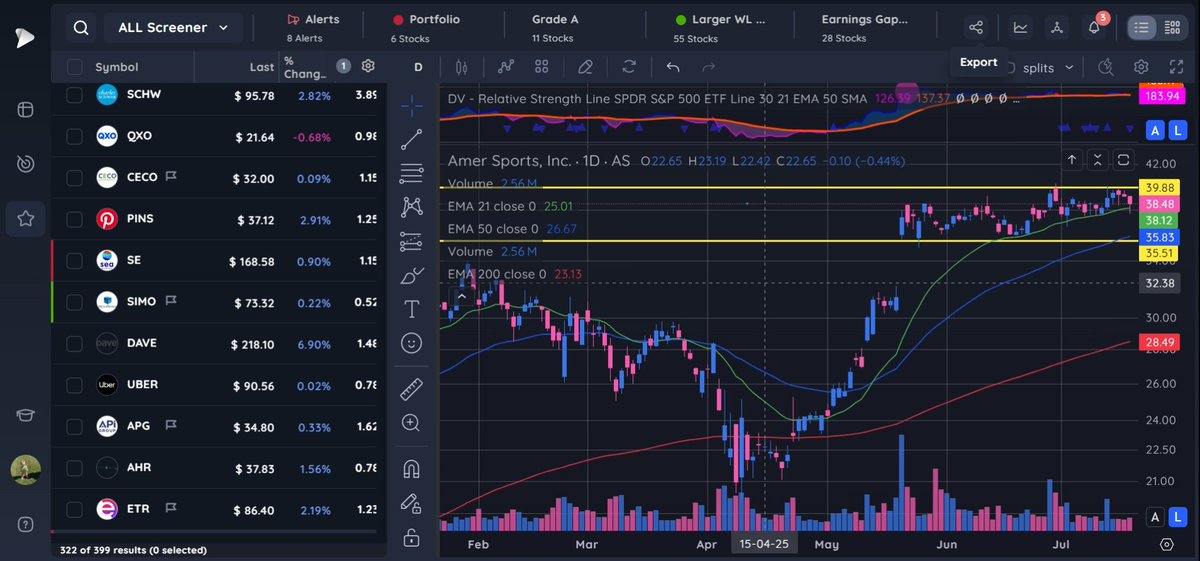Open the Export share icon
This screenshot has height=561, width=1200.
(x=977, y=28)
